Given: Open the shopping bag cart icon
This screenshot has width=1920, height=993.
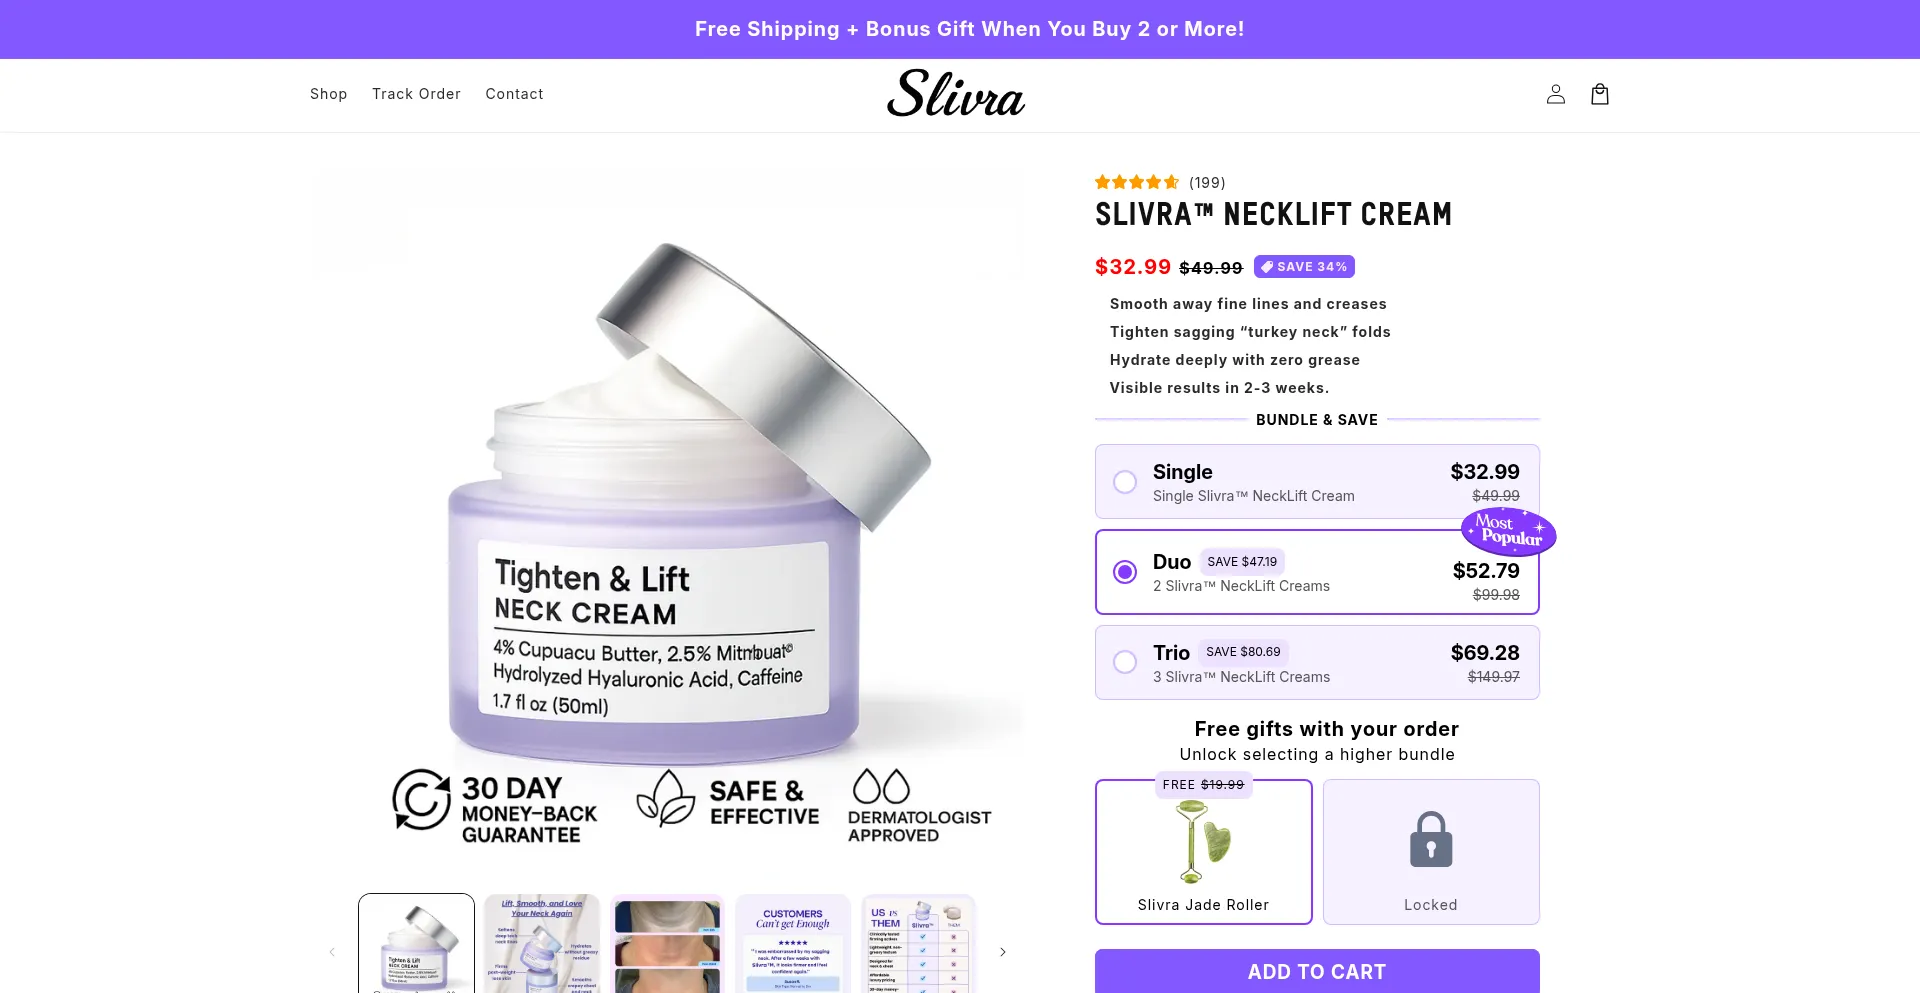Looking at the screenshot, I should click(x=1599, y=94).
